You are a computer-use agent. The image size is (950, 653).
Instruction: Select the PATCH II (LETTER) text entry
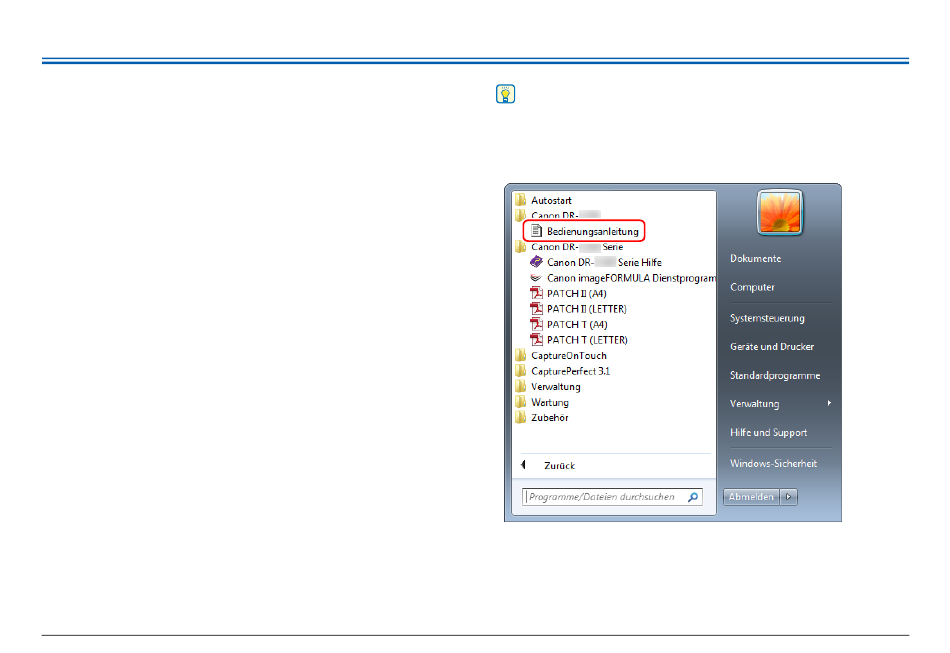pos(586,309)
